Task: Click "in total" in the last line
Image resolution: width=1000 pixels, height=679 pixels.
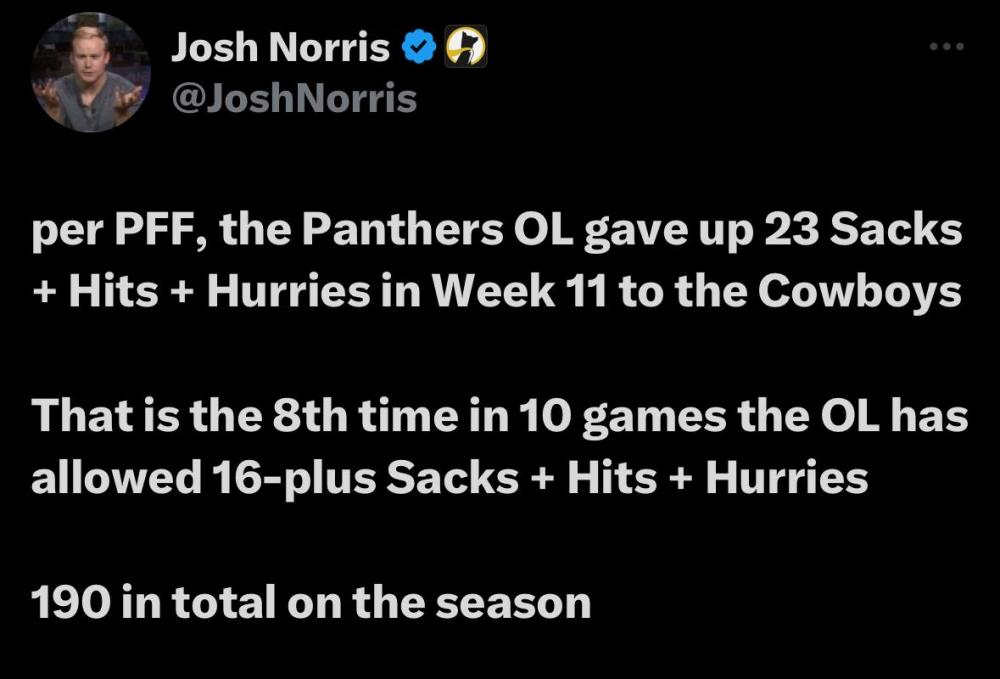Action: click(192, 603)
